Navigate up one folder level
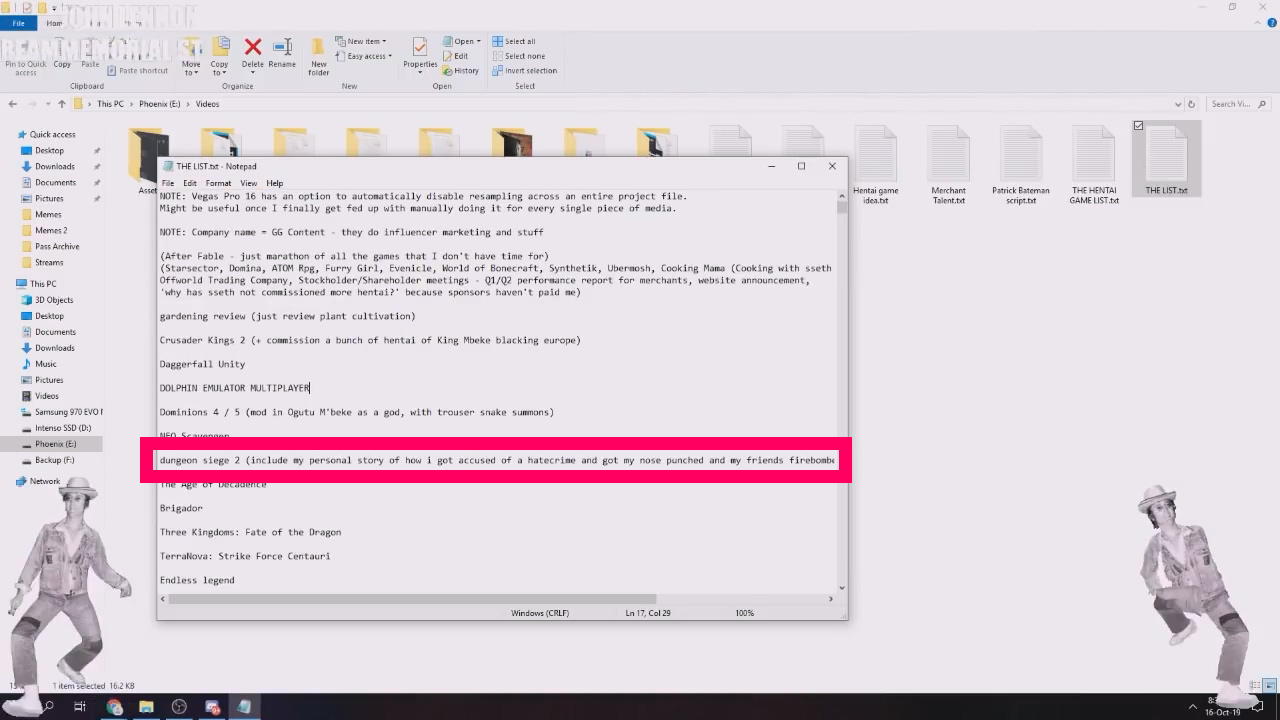Viewport: 1280px width, 720px height. [x=61, y=104]
